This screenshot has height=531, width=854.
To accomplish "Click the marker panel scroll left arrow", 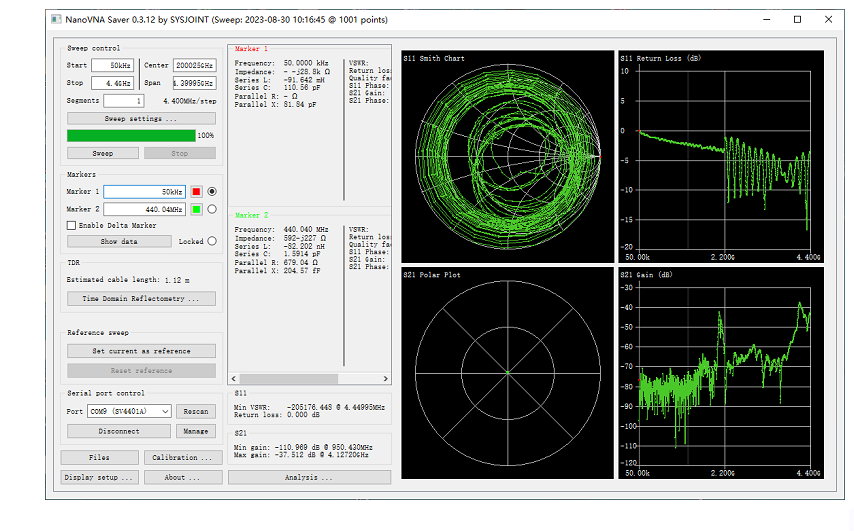I will [234, 379].
